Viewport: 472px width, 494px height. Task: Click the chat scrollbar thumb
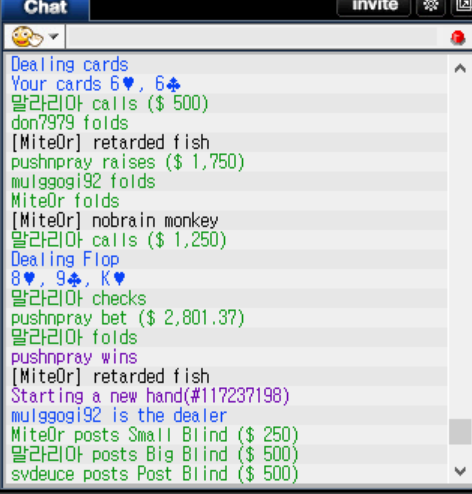tap(460, 432)
